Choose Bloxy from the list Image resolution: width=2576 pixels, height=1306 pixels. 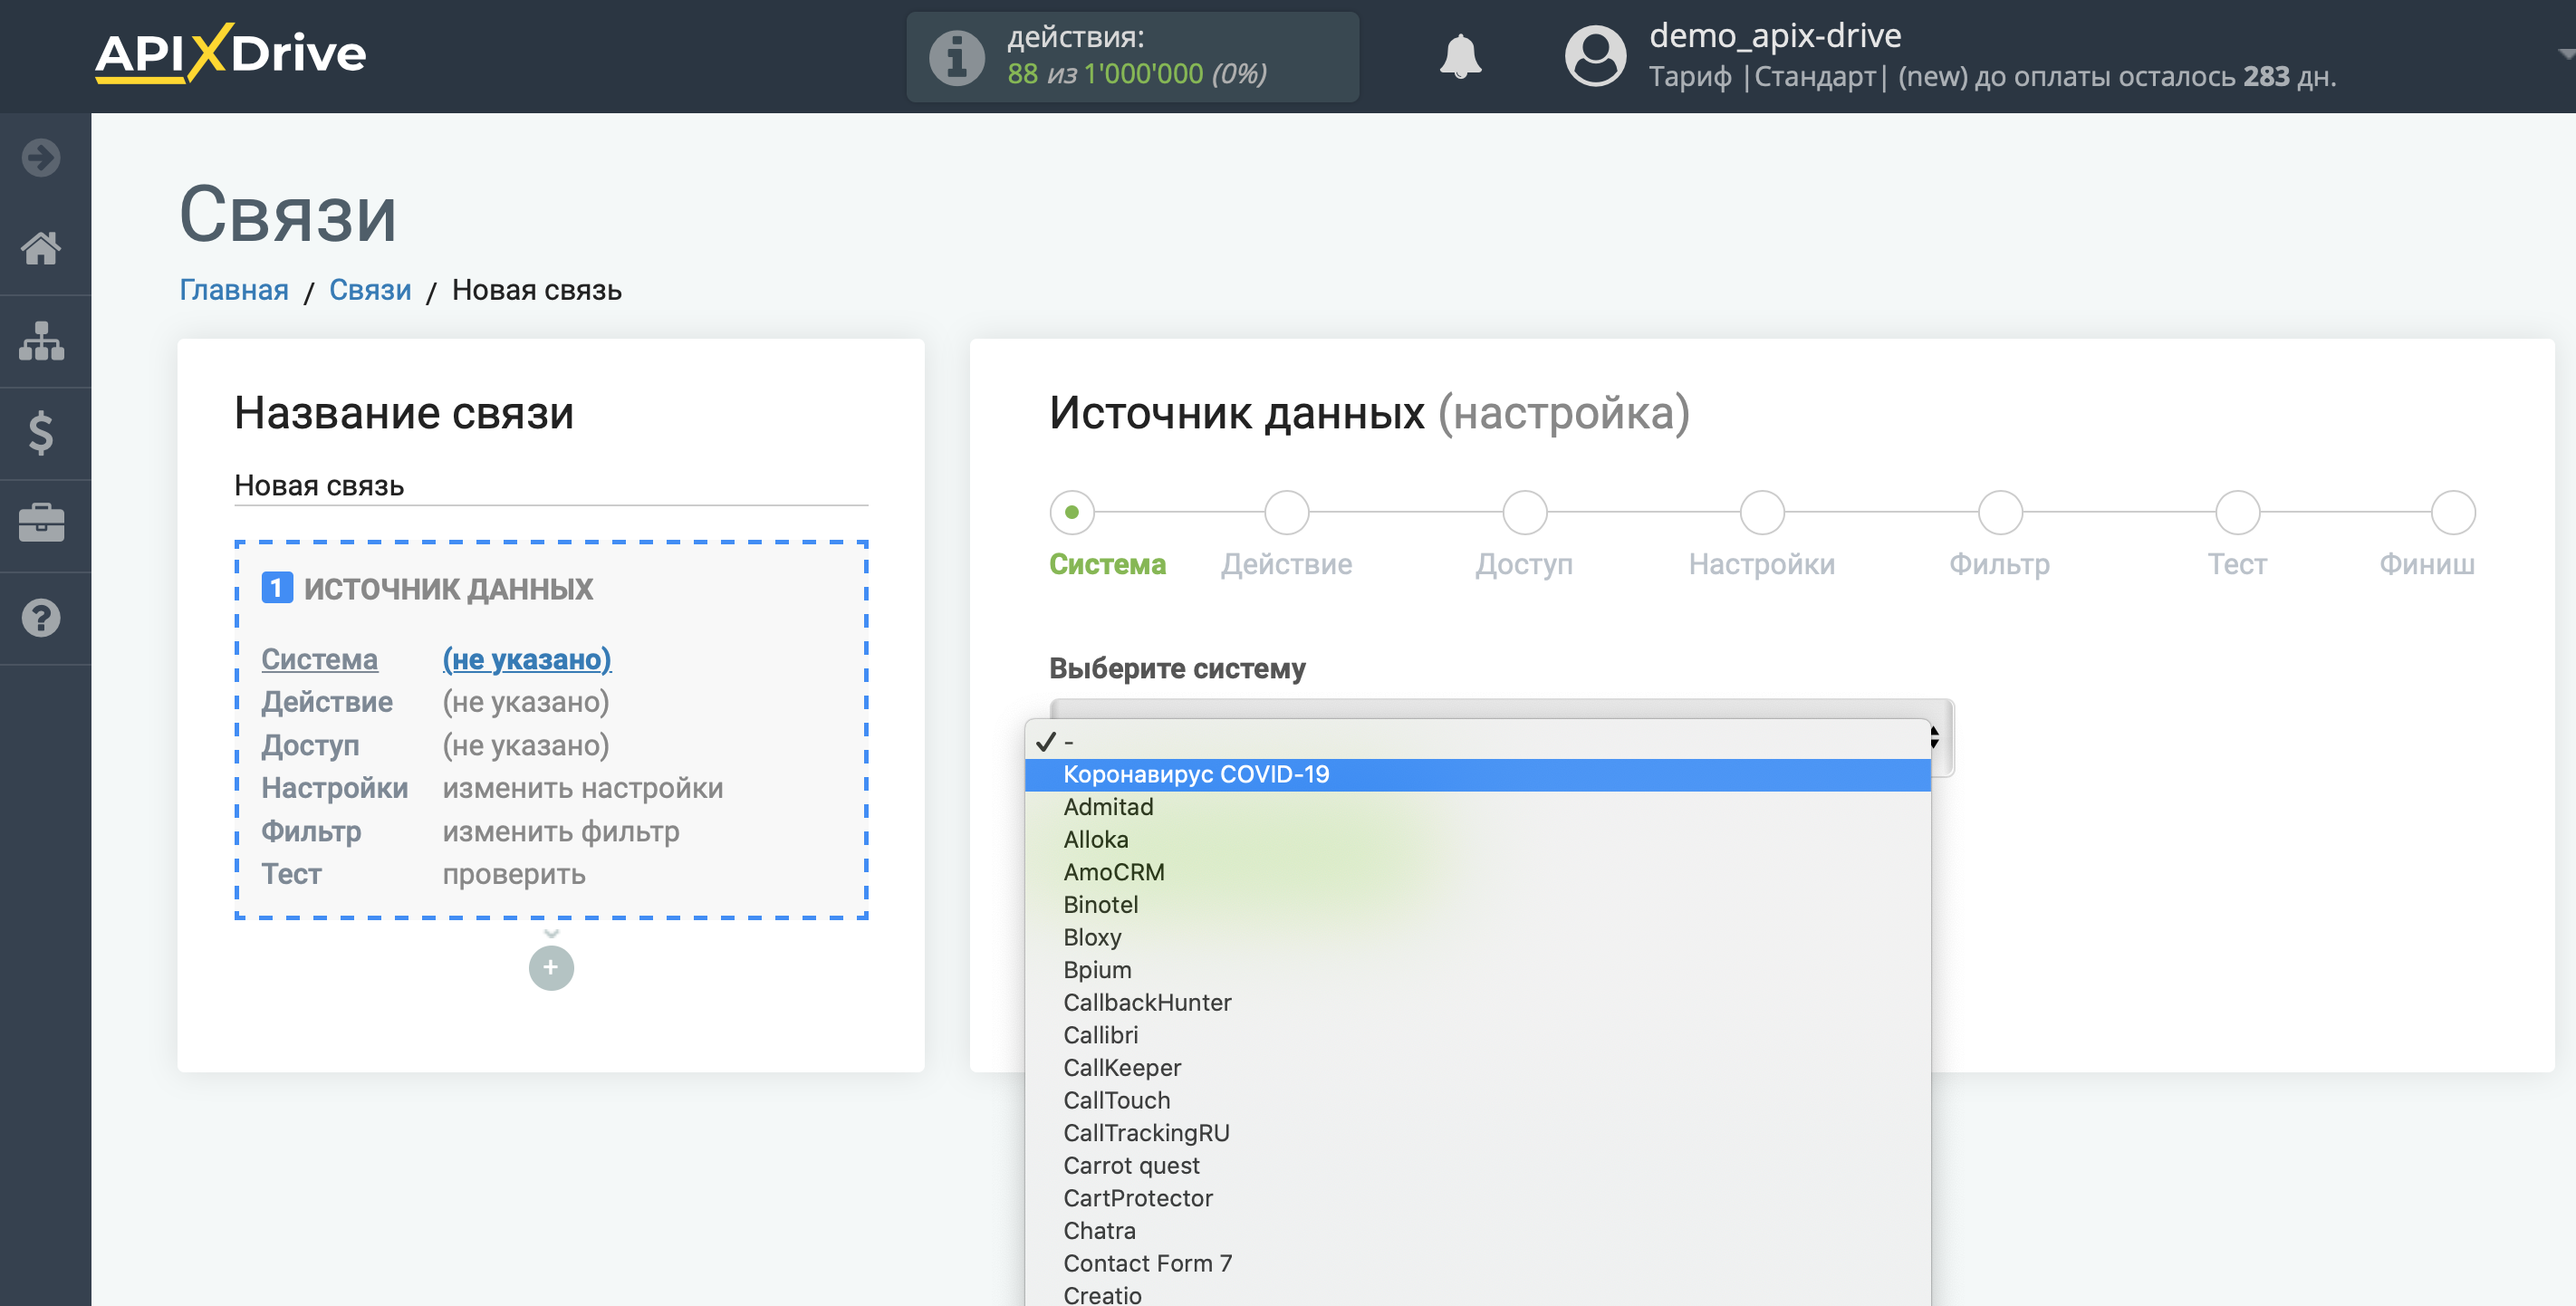[x=1478, y=938]
